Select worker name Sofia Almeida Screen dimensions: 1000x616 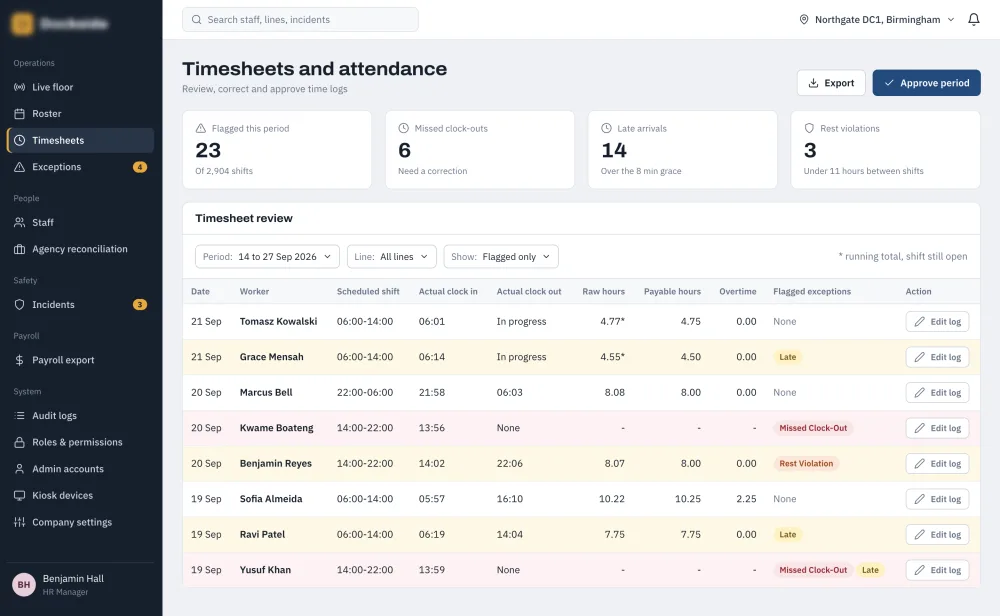pos(271,499)
